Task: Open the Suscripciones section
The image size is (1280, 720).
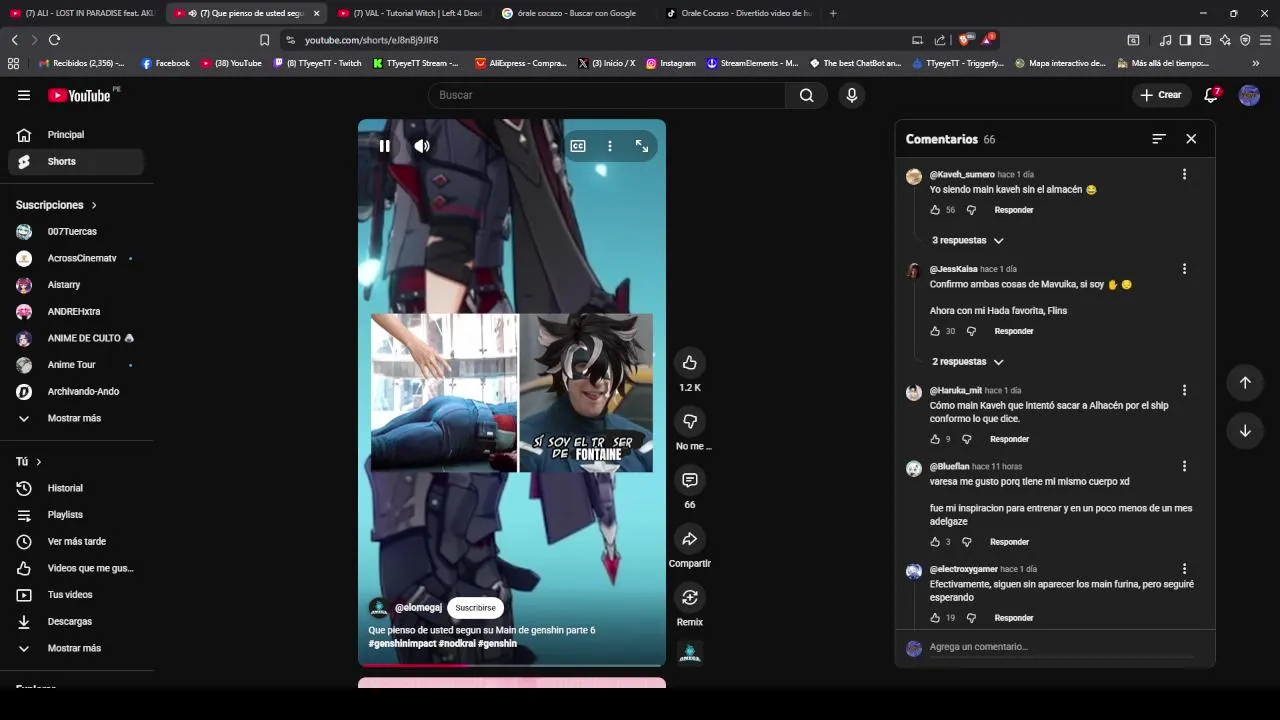Action: (56, 205)
